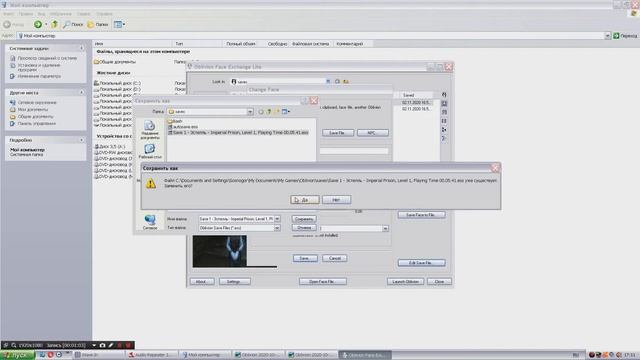Open the Explorer views dropdown icon
Viewport: 640px width, 360px height.
(x=119, y=24)
